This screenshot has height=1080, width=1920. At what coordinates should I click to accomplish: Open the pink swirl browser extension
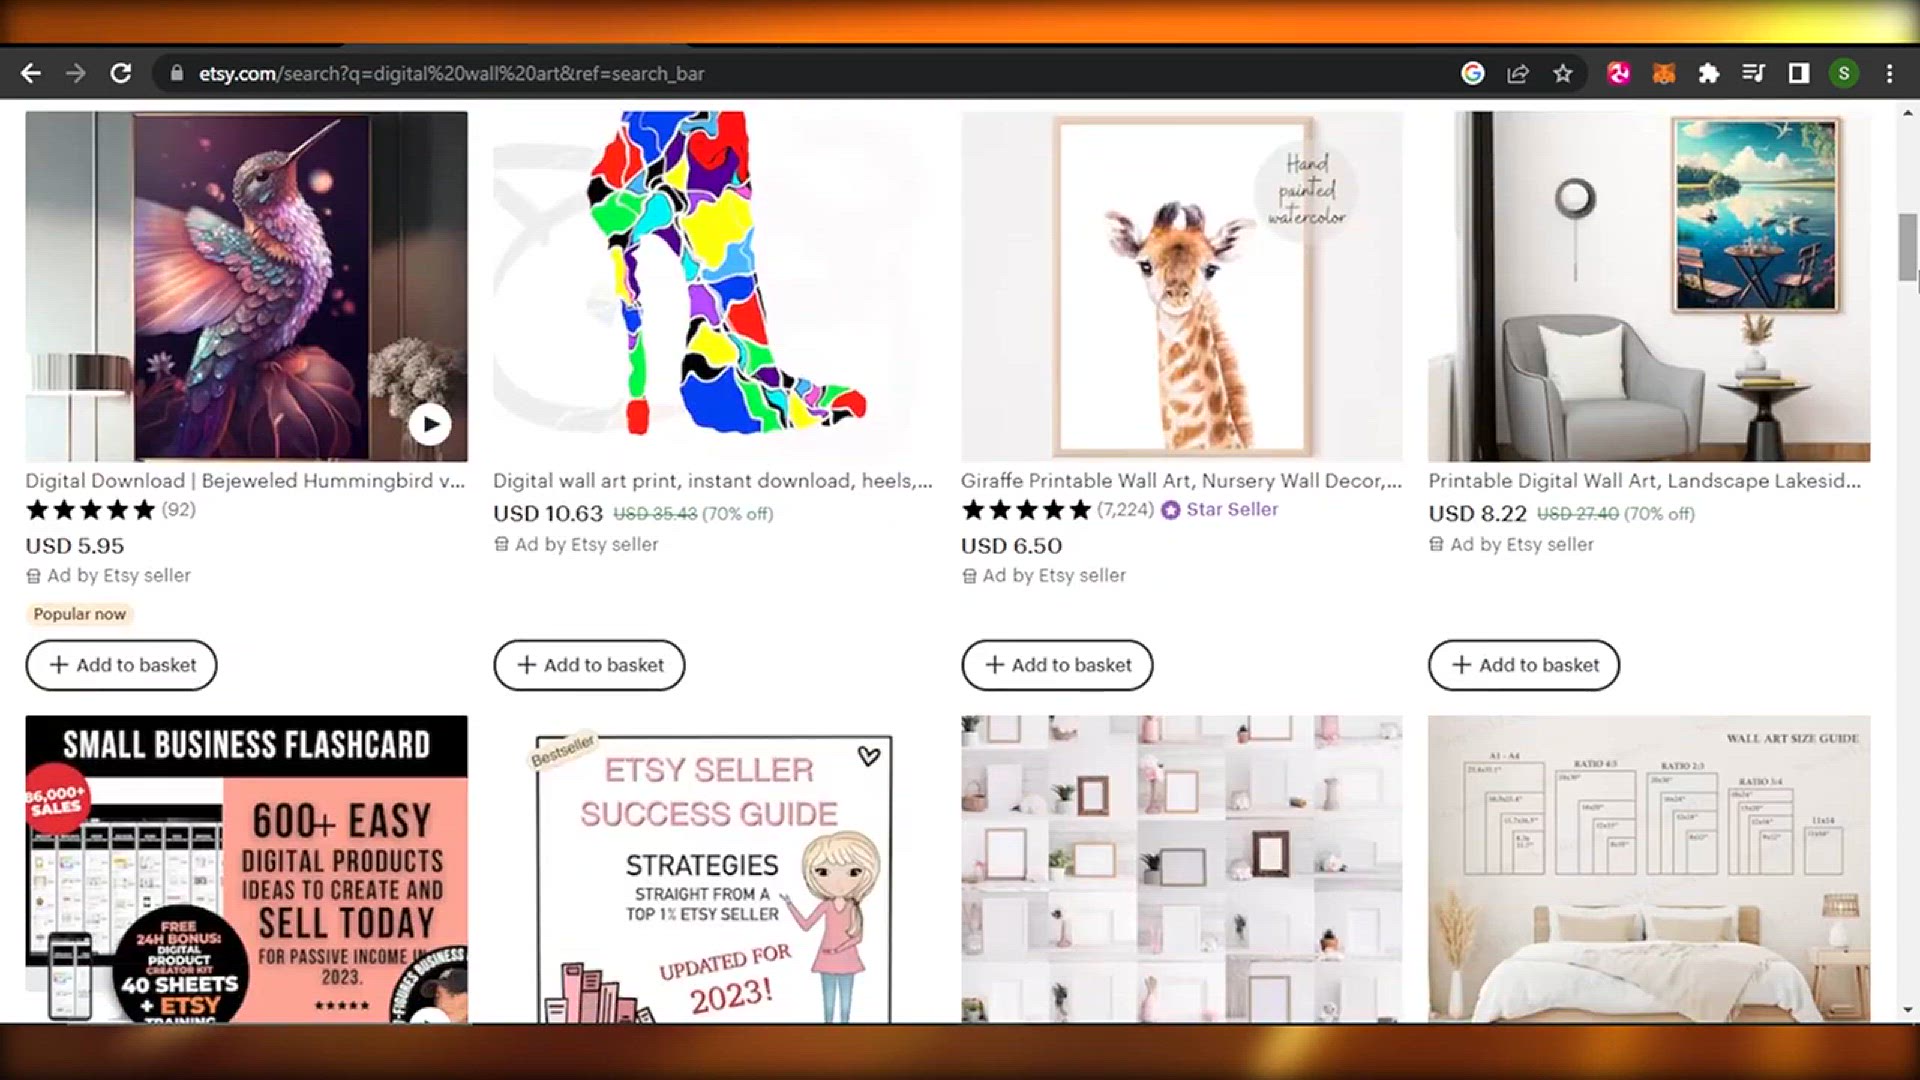(1618, 73)
